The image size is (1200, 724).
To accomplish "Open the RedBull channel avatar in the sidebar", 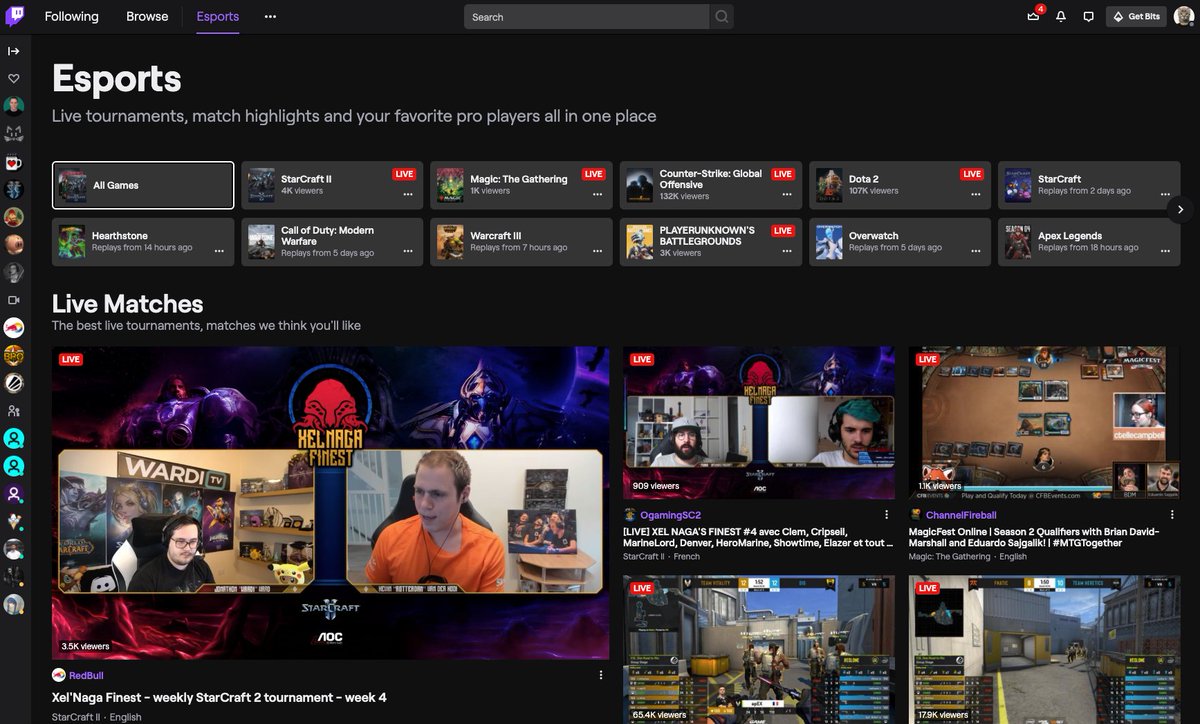I will (14, 327).
